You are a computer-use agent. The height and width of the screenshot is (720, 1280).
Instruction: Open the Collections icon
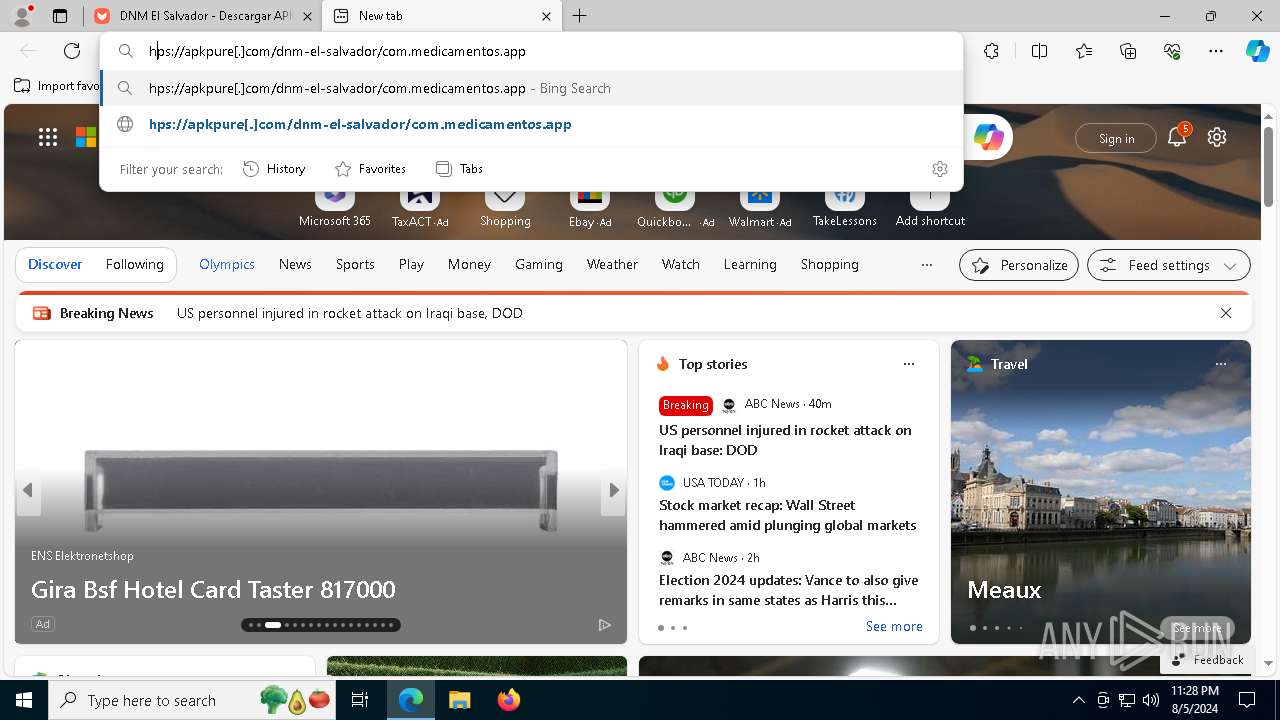point(1128,51)
